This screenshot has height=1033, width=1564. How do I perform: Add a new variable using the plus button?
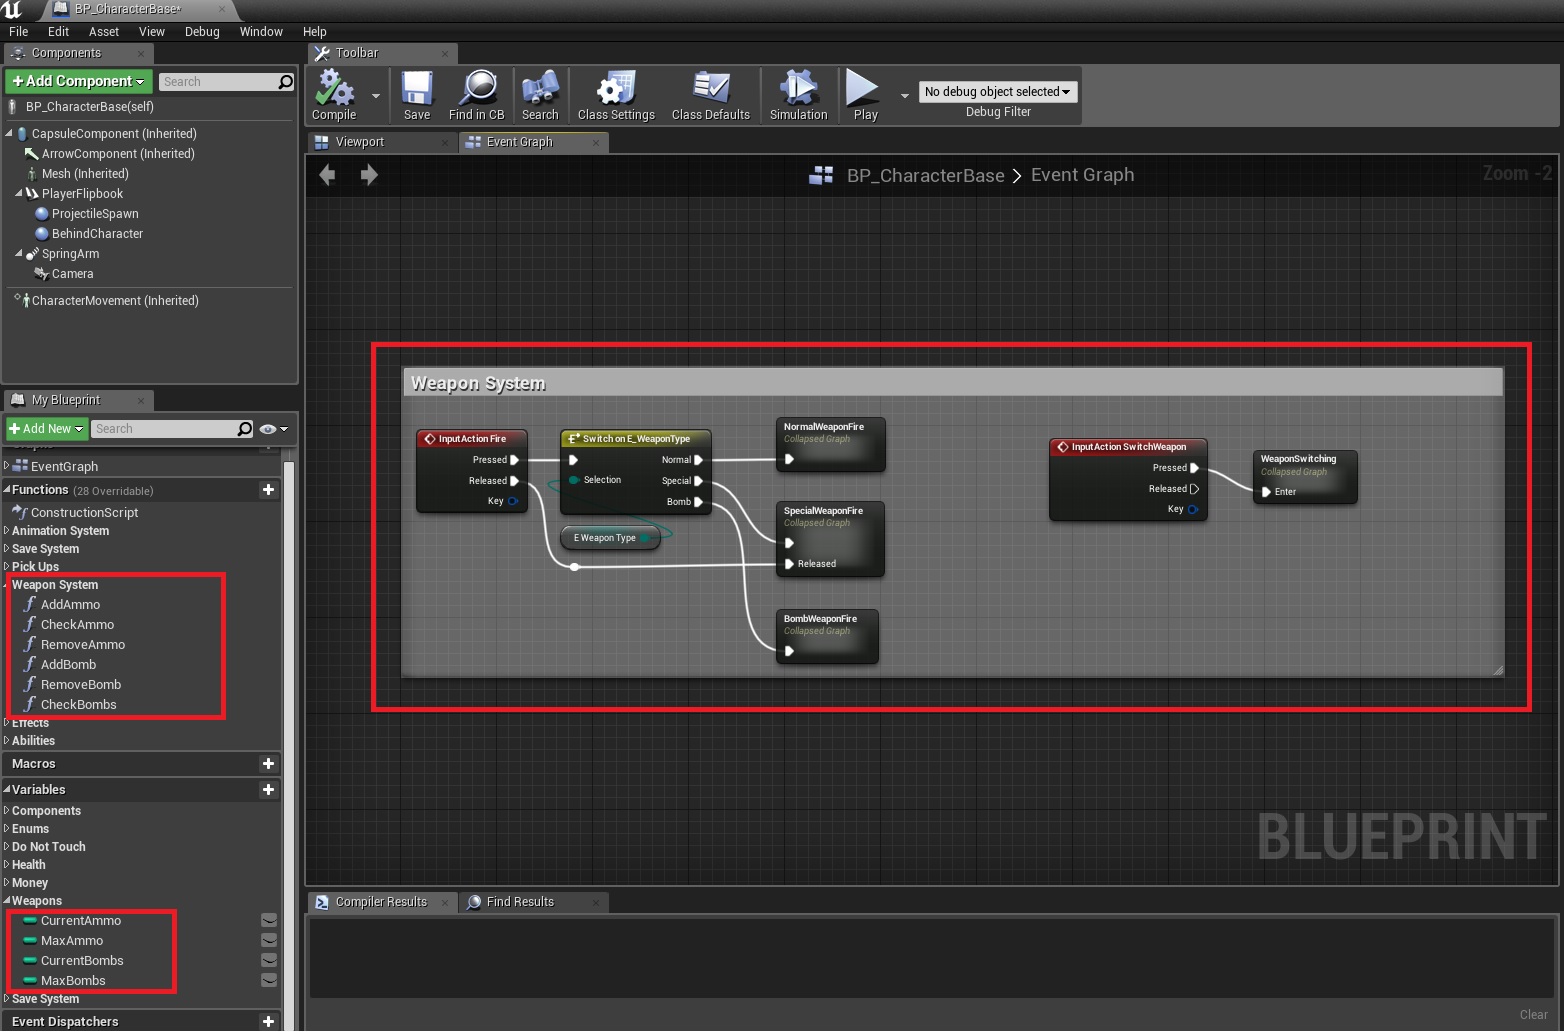click(268, 790)
